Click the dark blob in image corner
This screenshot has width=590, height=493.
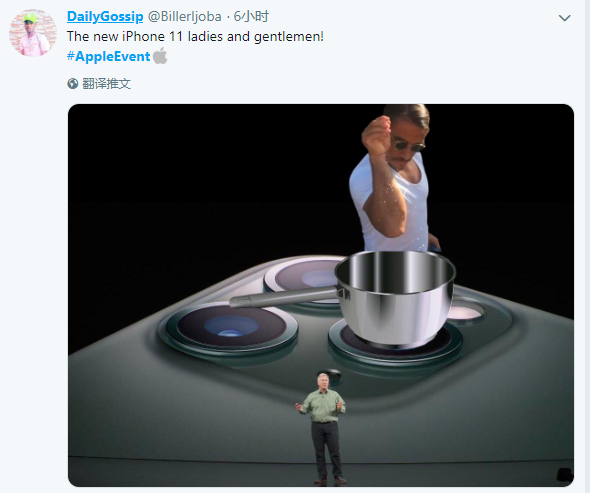564,474
